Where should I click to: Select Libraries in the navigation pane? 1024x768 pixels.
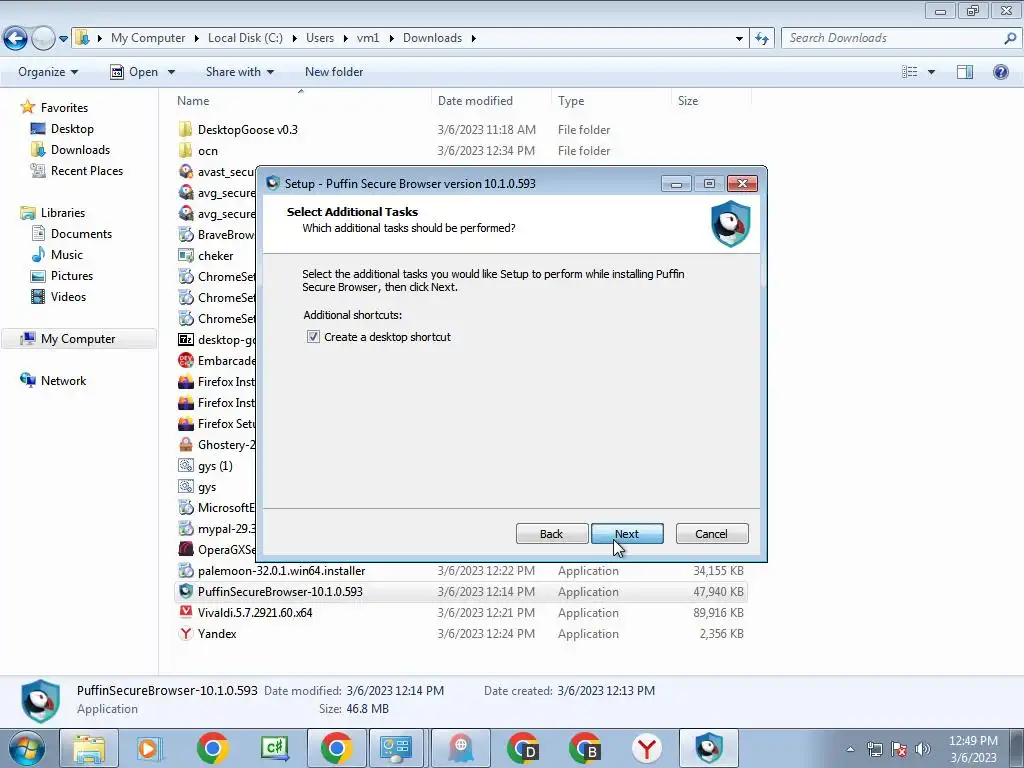63,213
